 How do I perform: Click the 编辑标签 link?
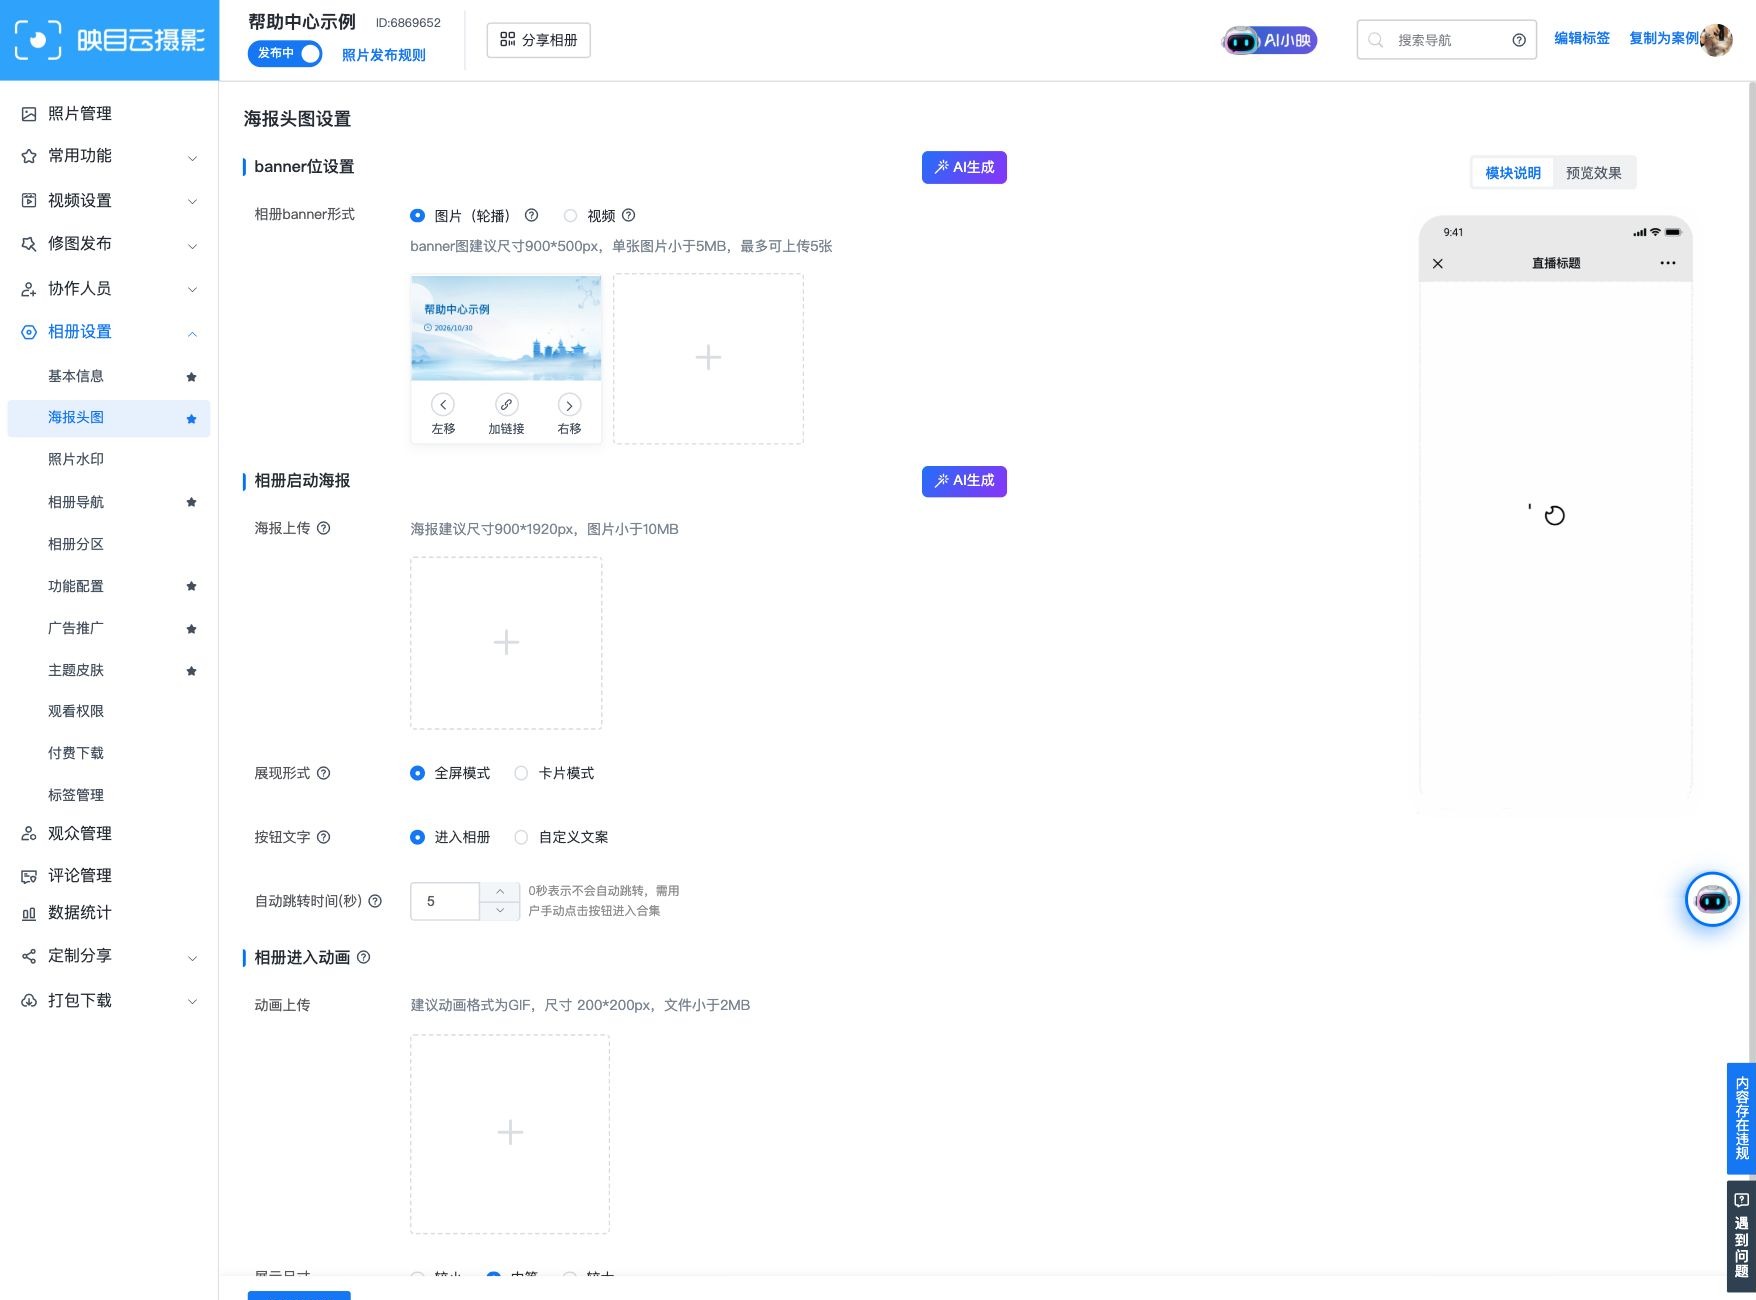[x=1582, y=38]
